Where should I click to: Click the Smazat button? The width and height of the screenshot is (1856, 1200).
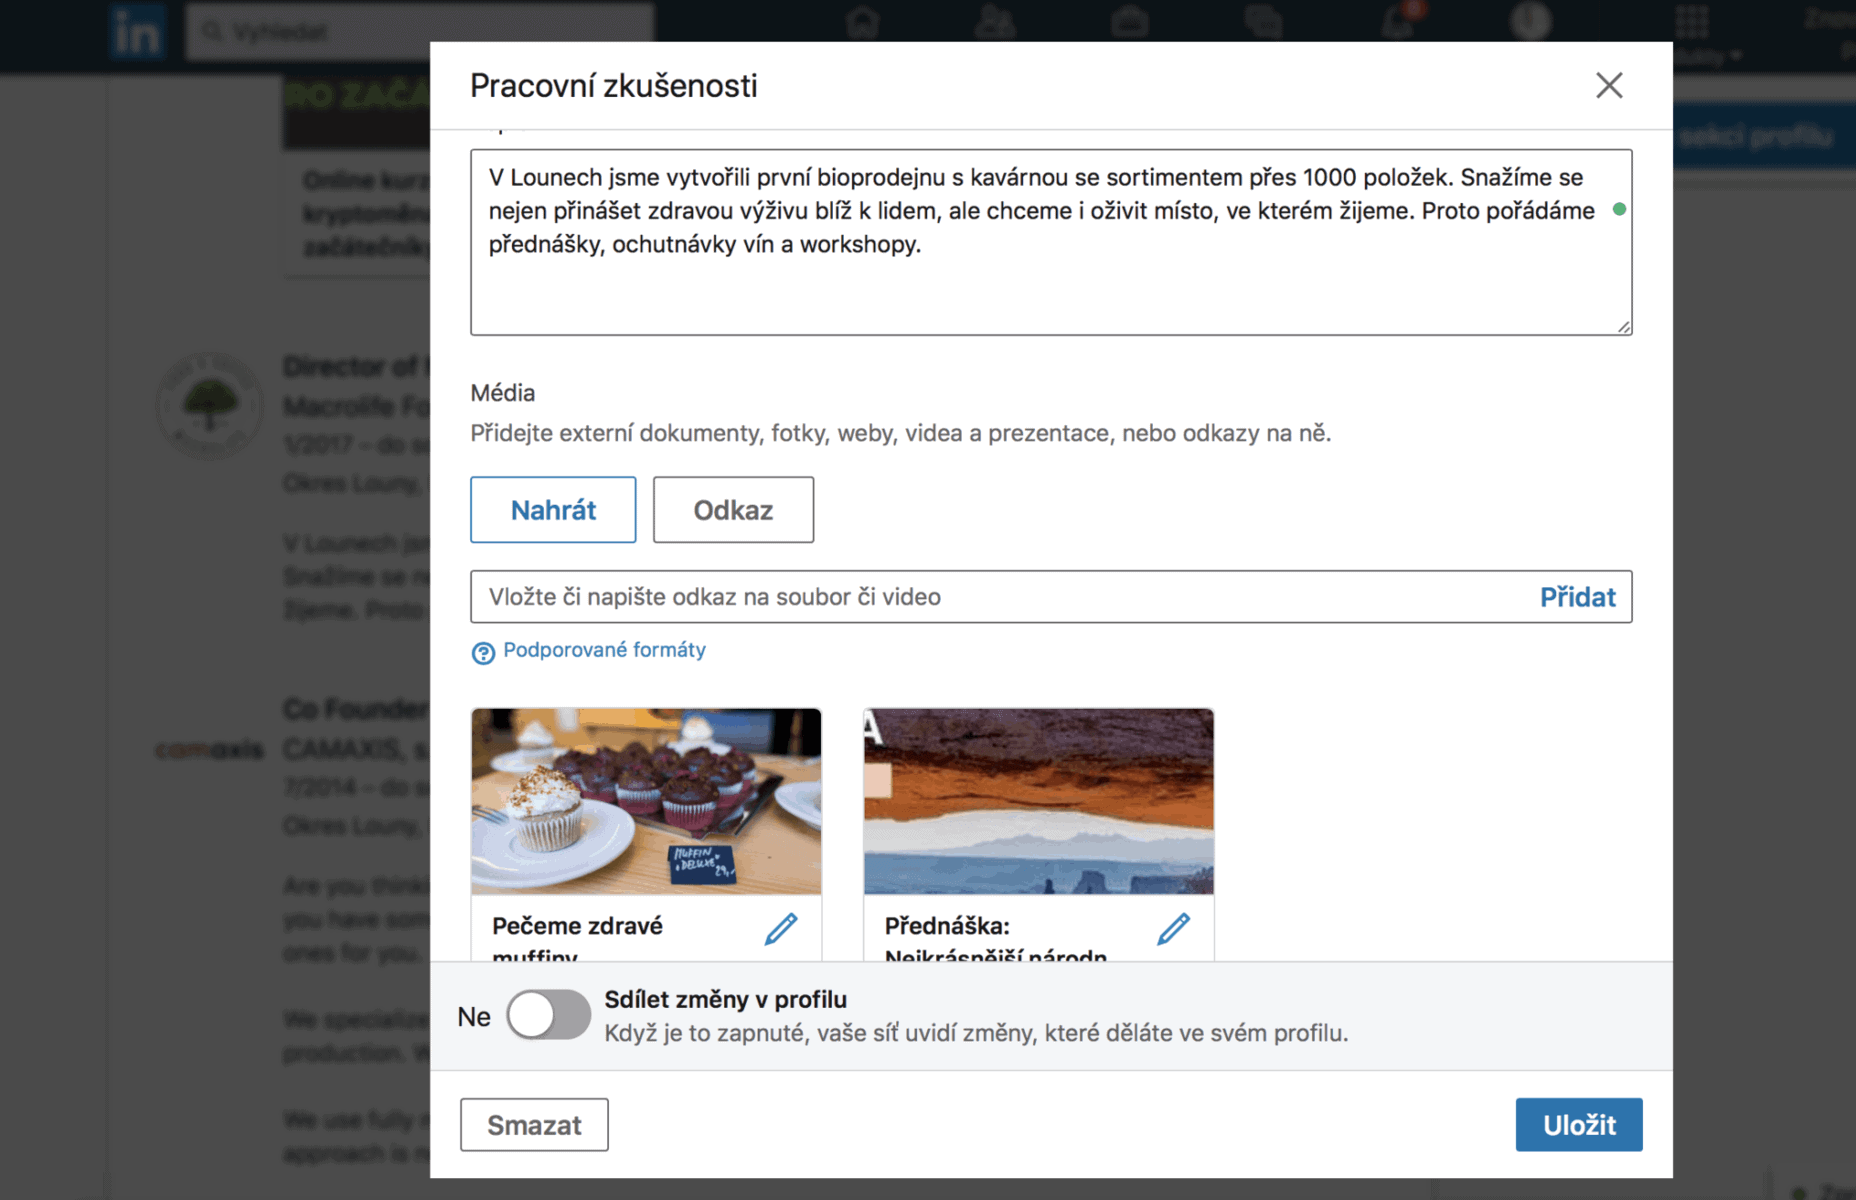(534, 1125)
